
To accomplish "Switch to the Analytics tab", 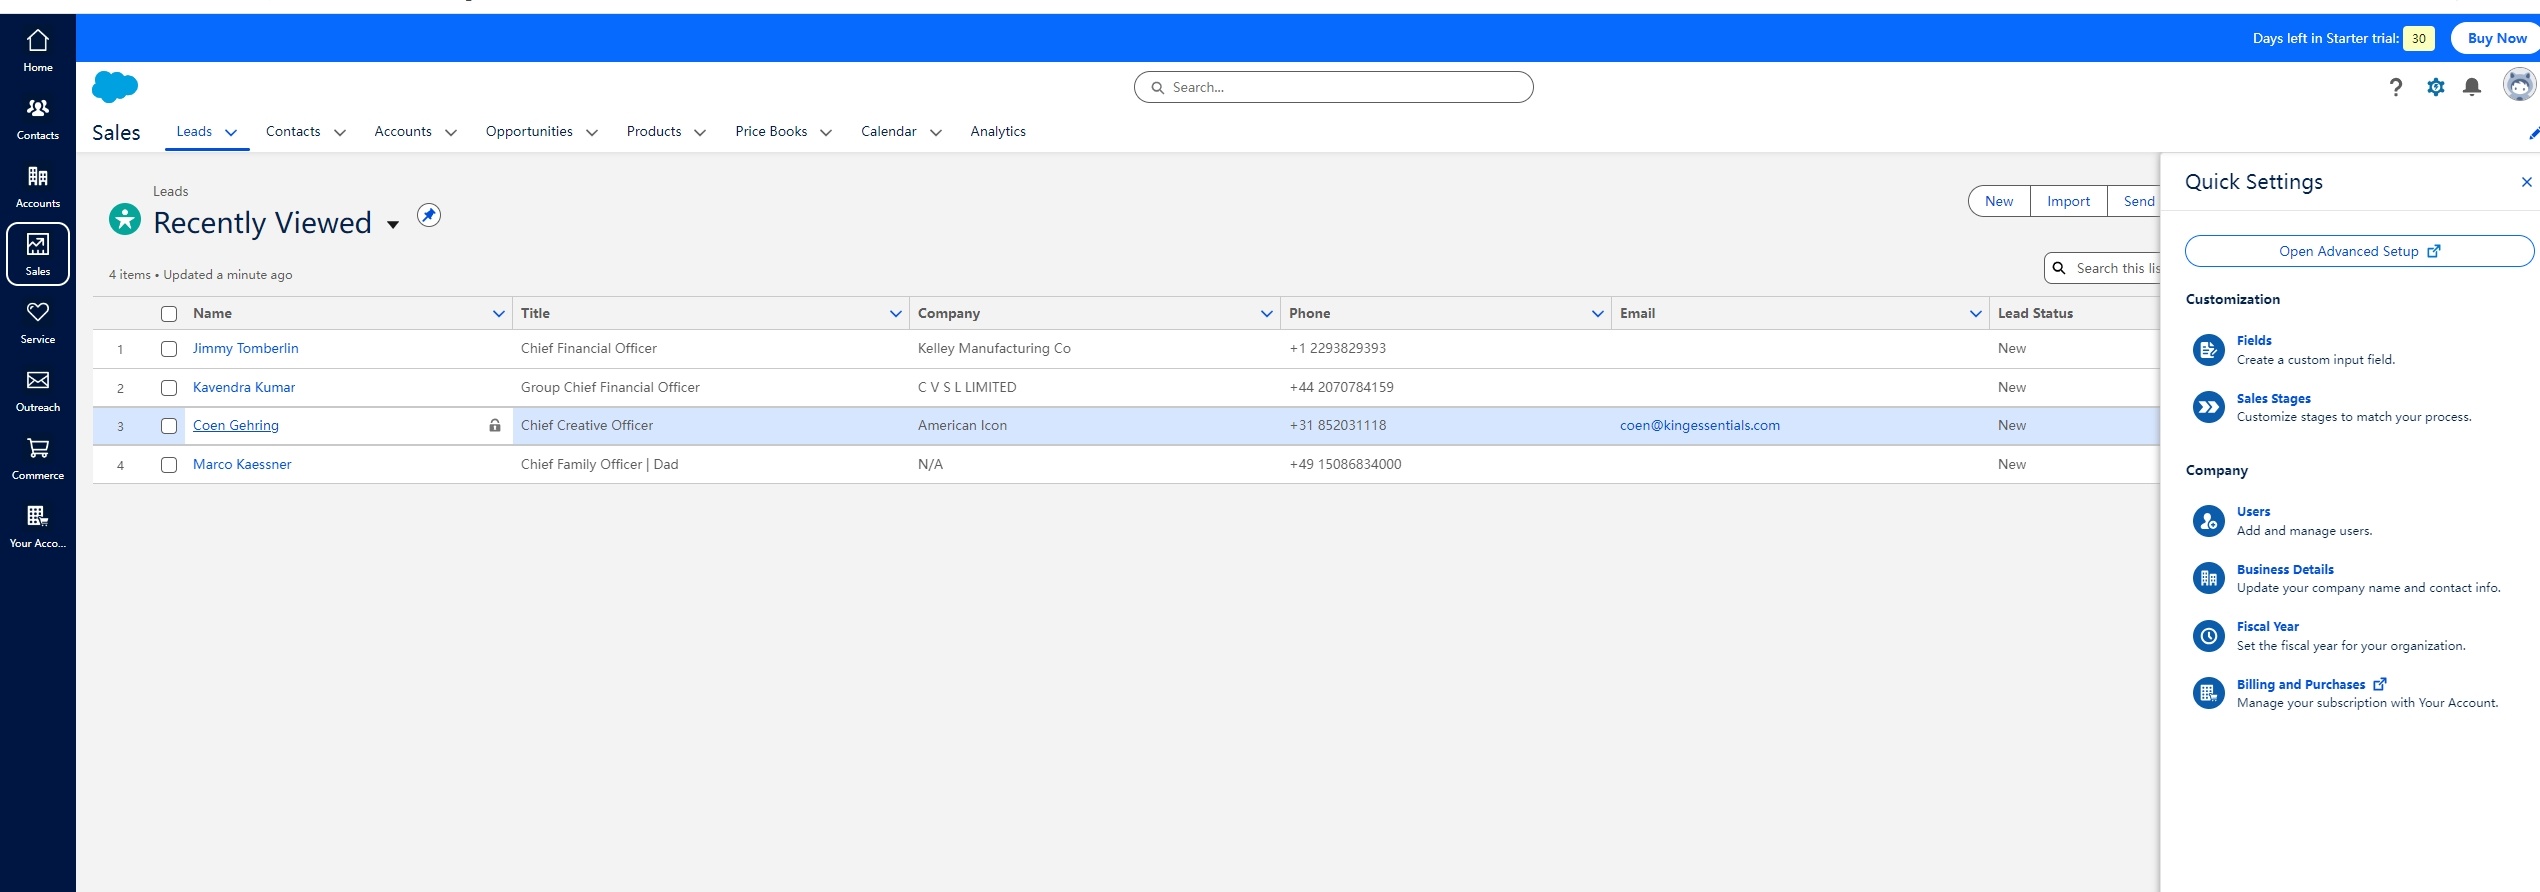I will [x=998, y=131].
